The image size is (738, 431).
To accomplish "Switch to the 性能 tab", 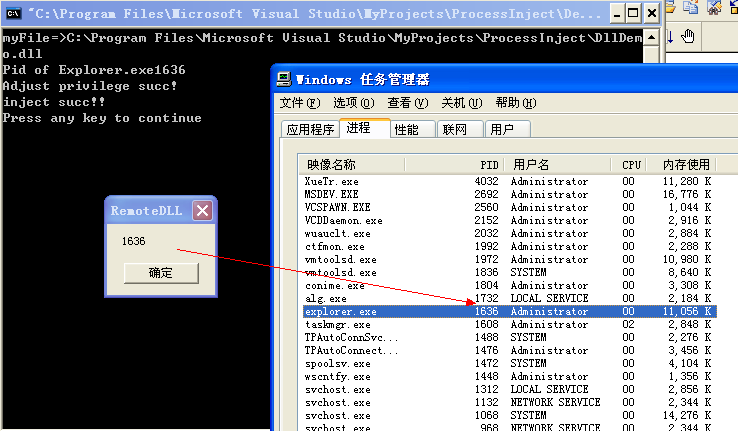I will 413,129.
